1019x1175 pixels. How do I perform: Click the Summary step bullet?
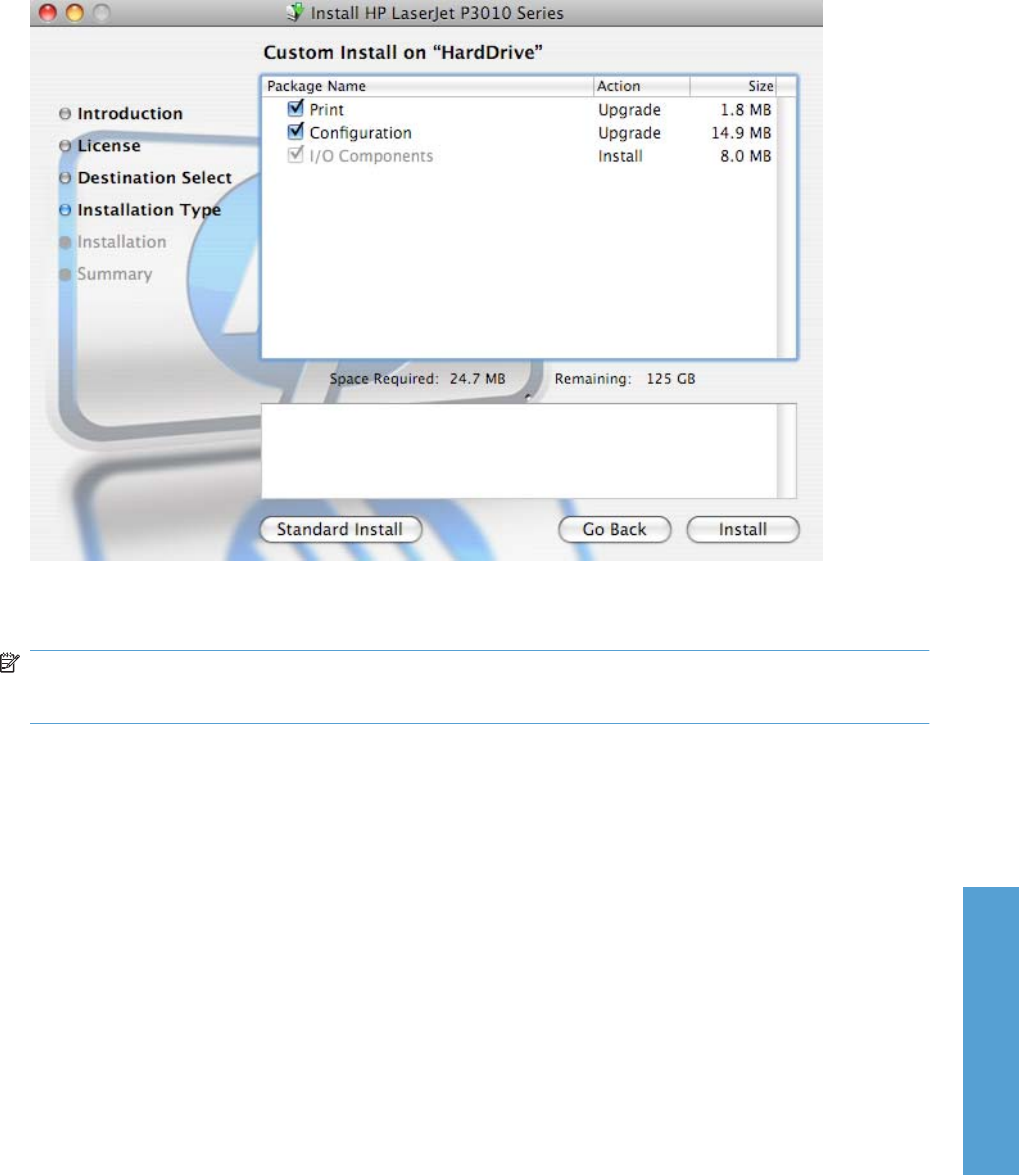(65, 274)
